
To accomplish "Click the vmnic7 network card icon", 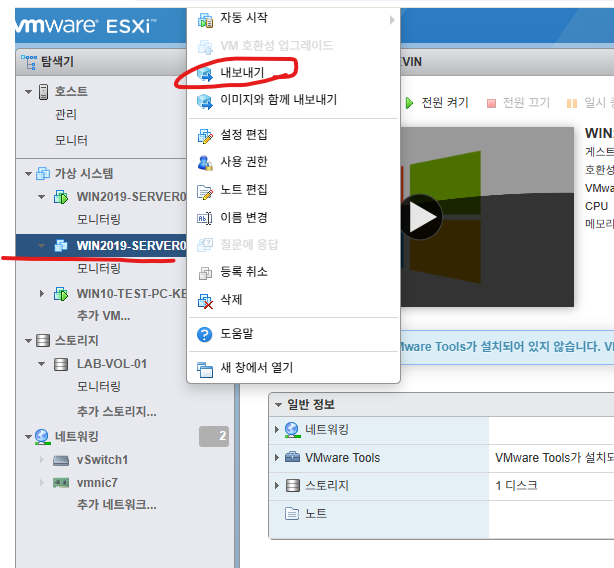I will 61,483.
